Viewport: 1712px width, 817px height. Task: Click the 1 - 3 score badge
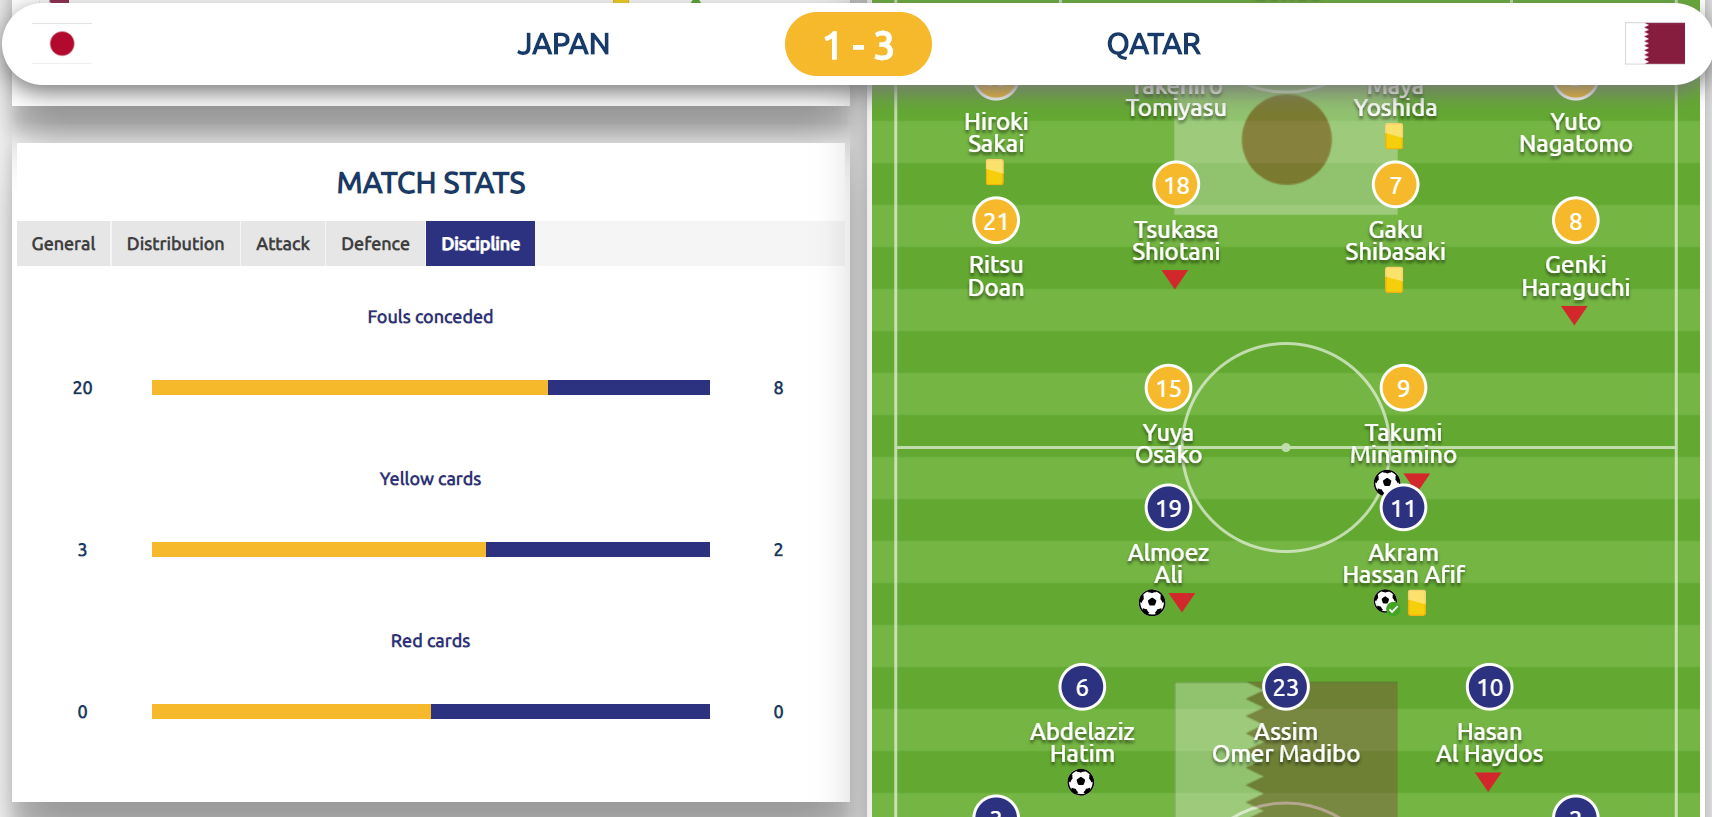(858, 45)
